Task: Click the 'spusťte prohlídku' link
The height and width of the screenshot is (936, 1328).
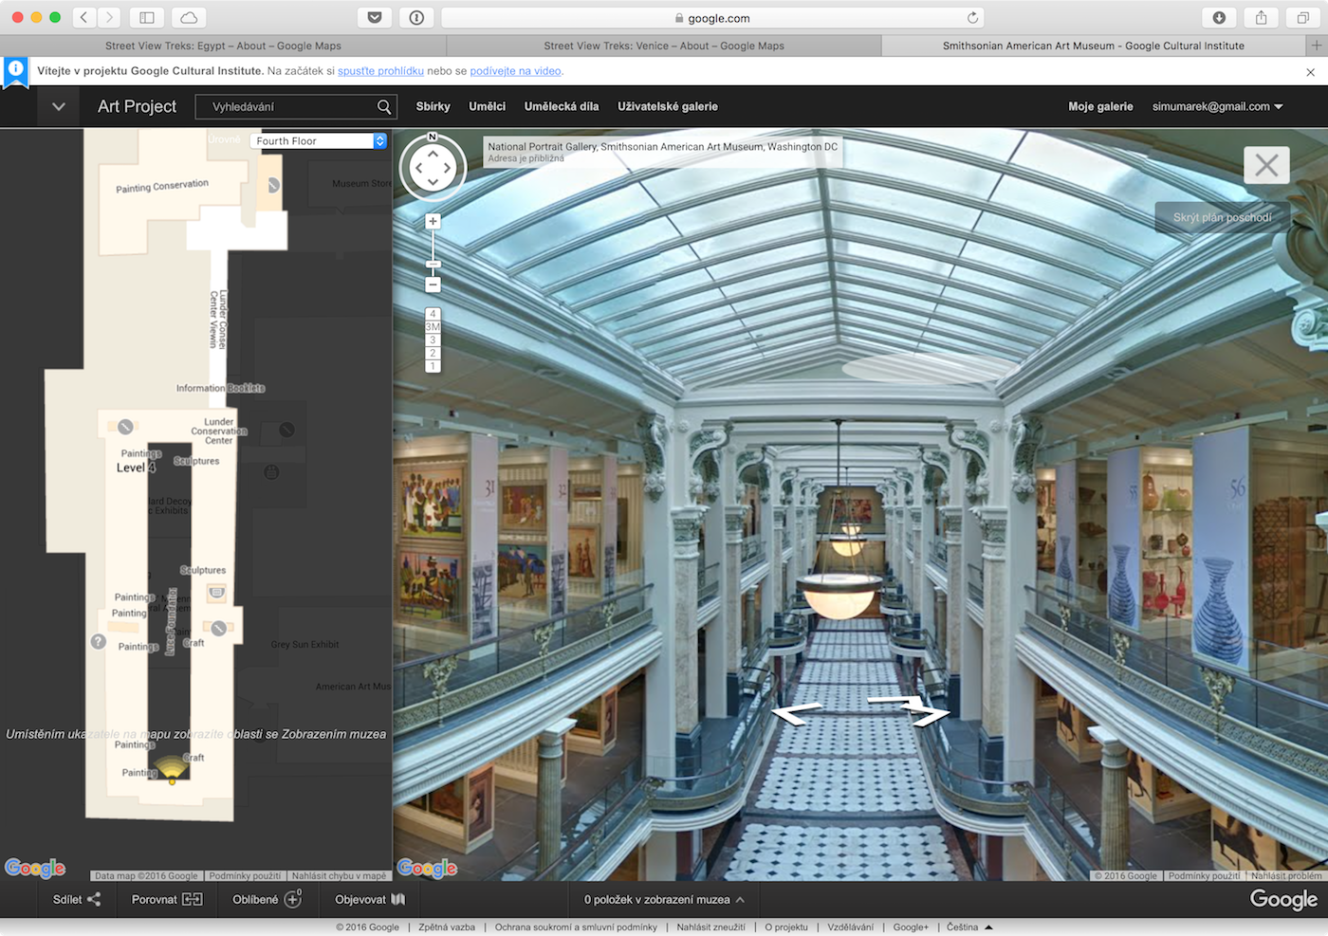Action: 380,71
